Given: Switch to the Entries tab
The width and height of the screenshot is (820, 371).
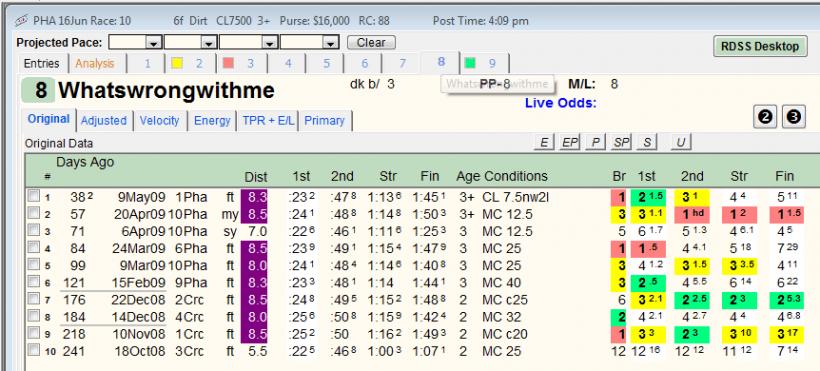Looking at the screenshot, I should (x=42, y=64).
